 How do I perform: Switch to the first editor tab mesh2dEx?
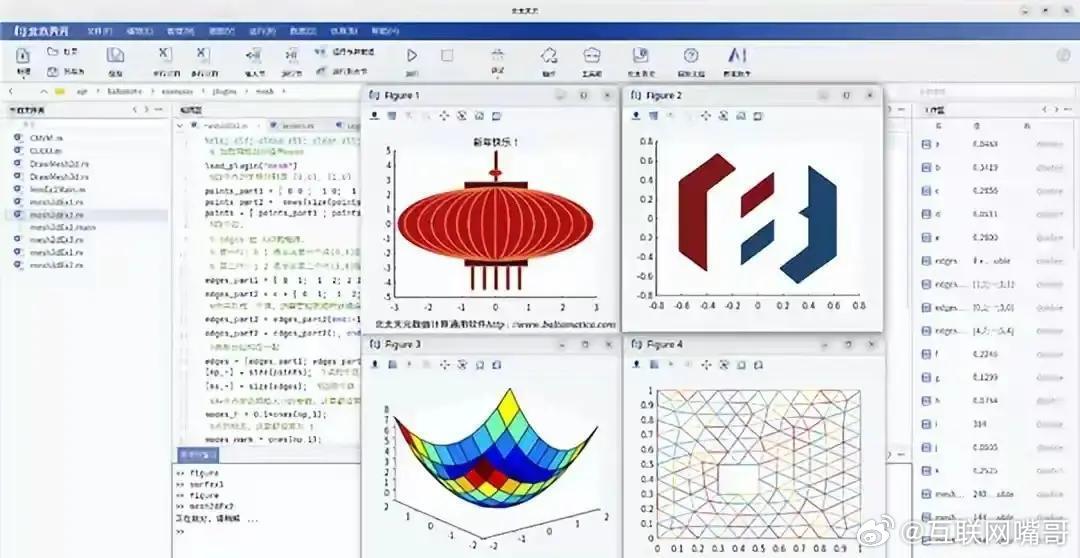click(225, 126)
